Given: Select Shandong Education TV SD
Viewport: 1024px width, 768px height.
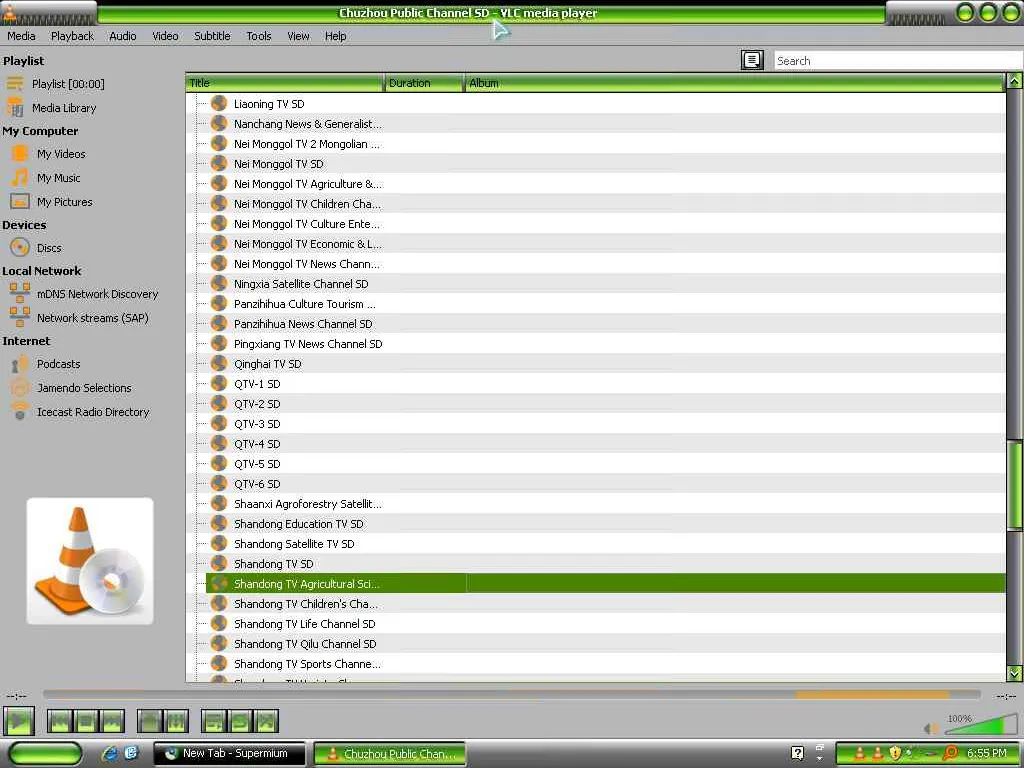Looking at the screenshot, I should point(596,524).
